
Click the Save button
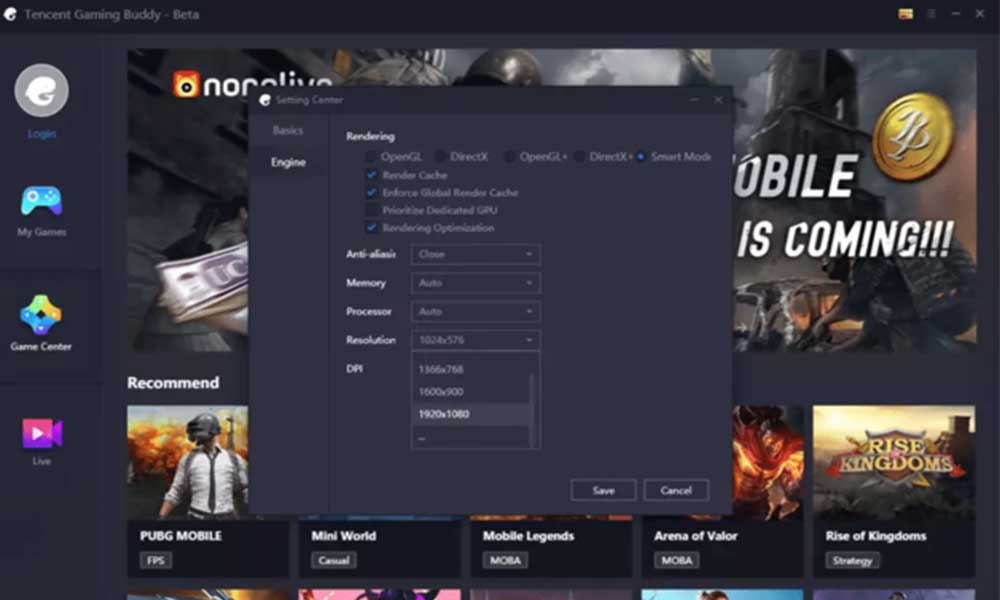click(603, 490)
